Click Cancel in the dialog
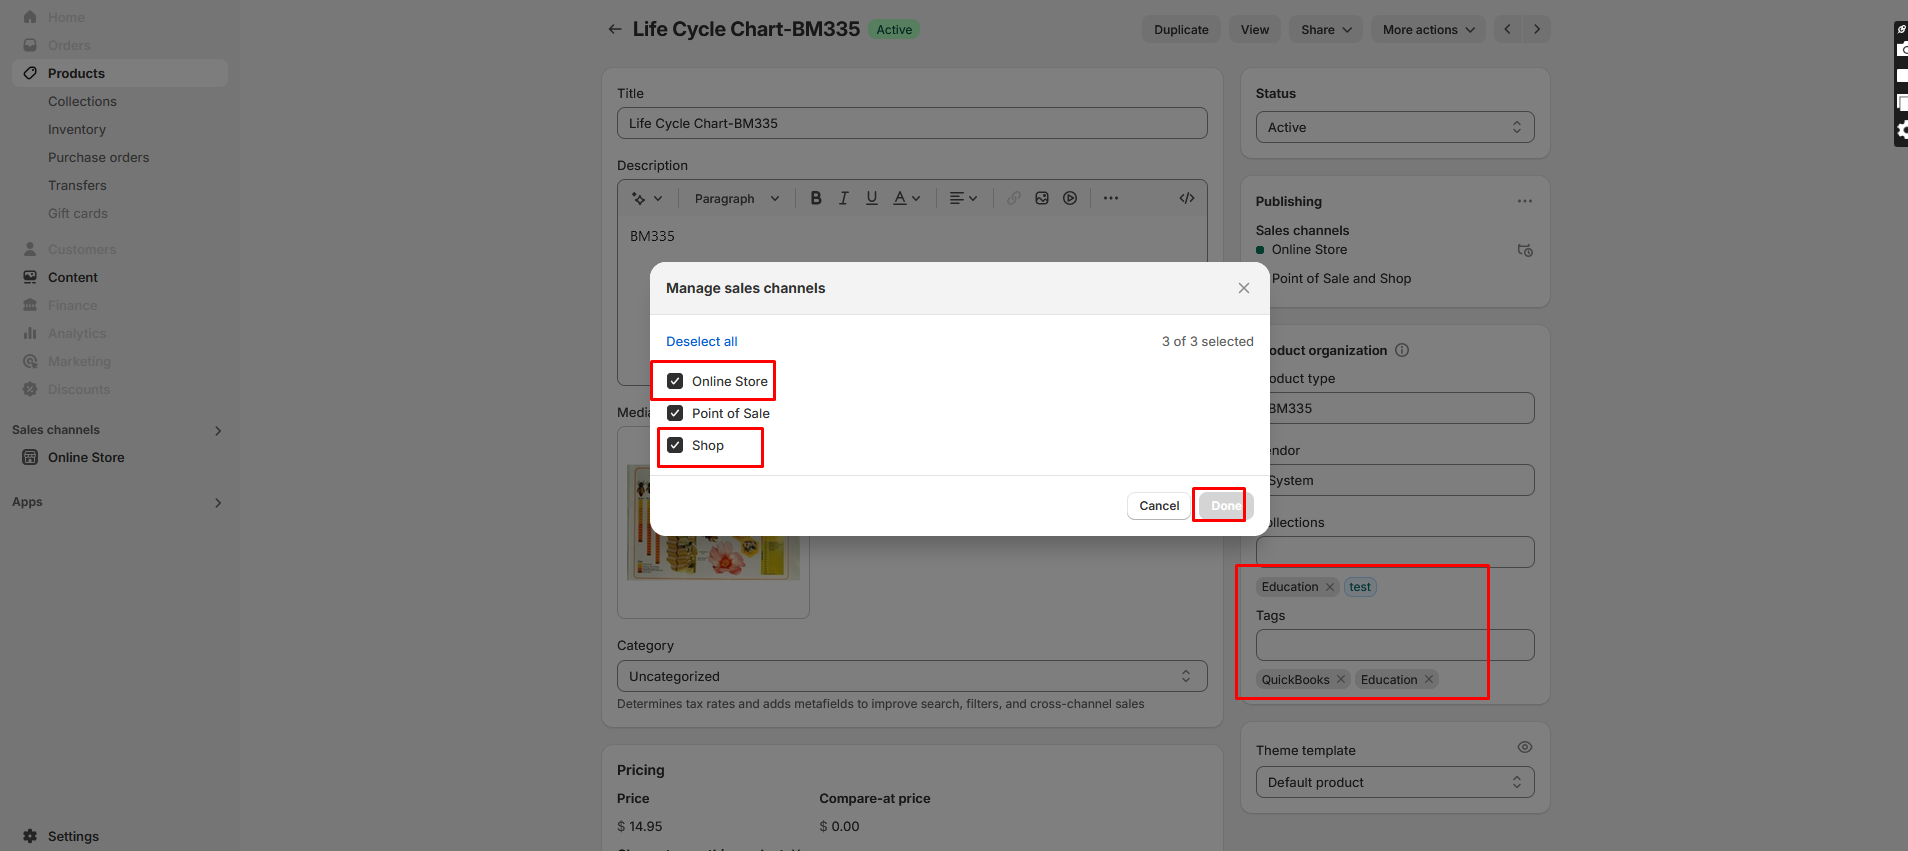This screenshot has width=1908, height=851. (1159, 506)
